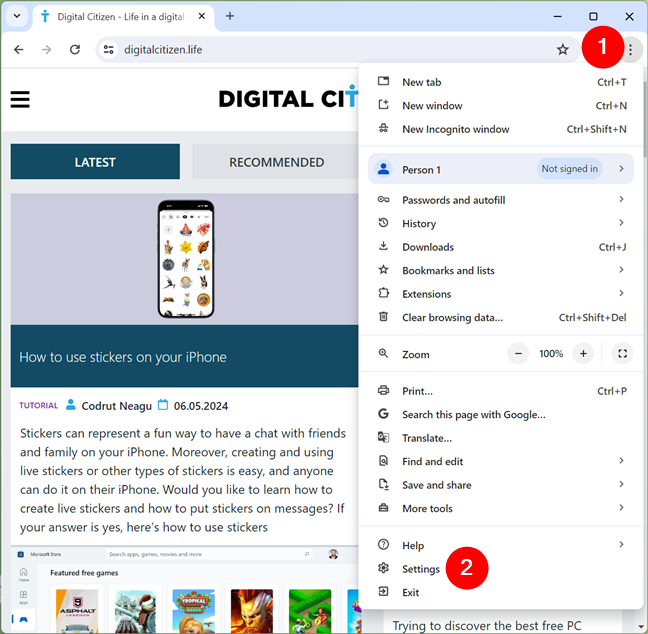Select Search this page with Google
This screenshot has width=648, height=634.
[501, 414]
